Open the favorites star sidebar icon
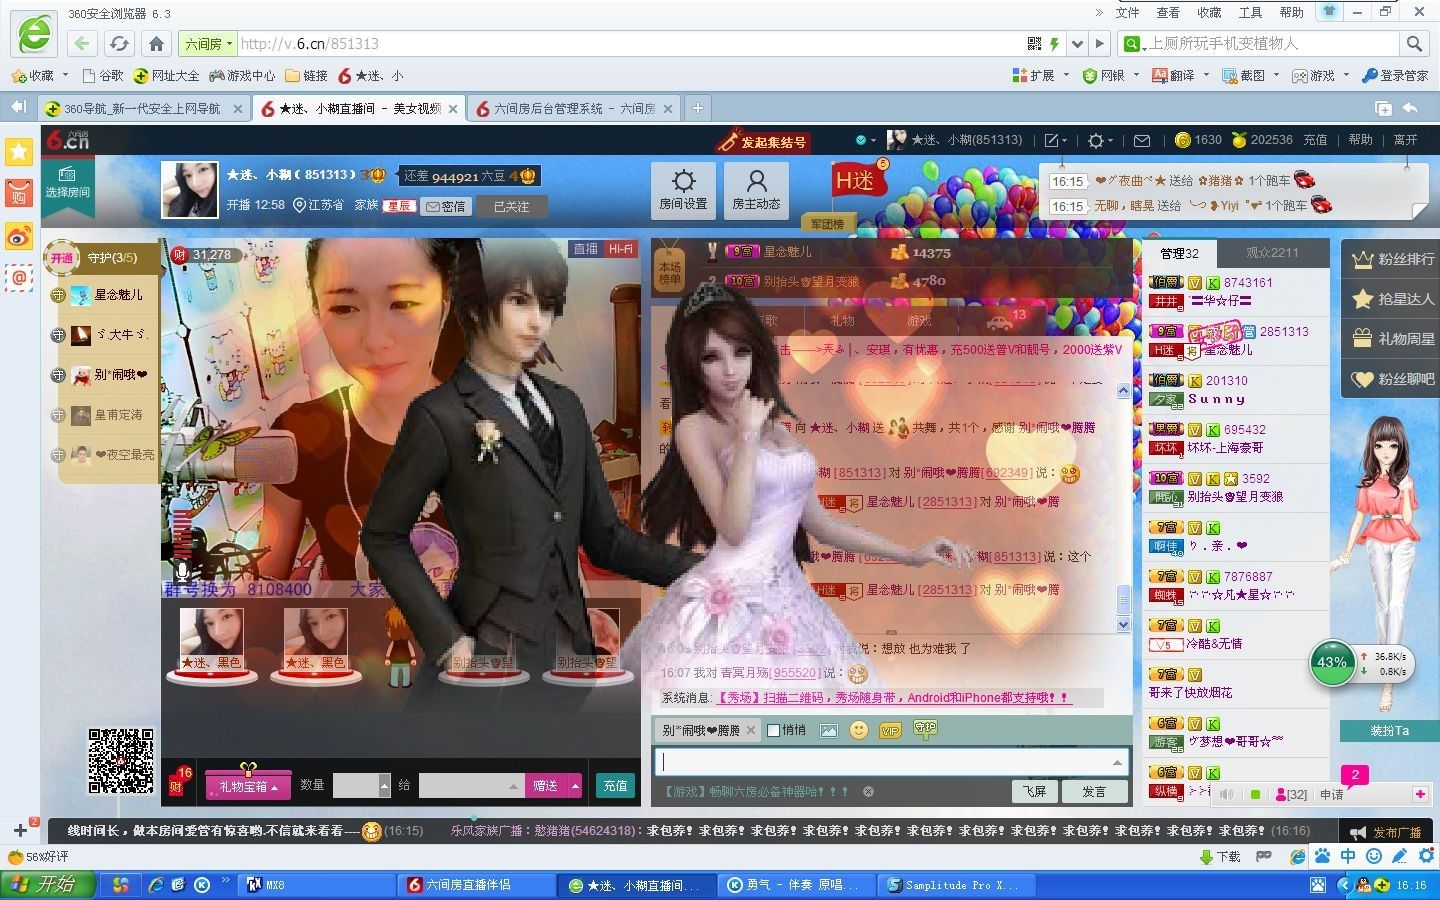1440x900 pixels. coord(19,151)
